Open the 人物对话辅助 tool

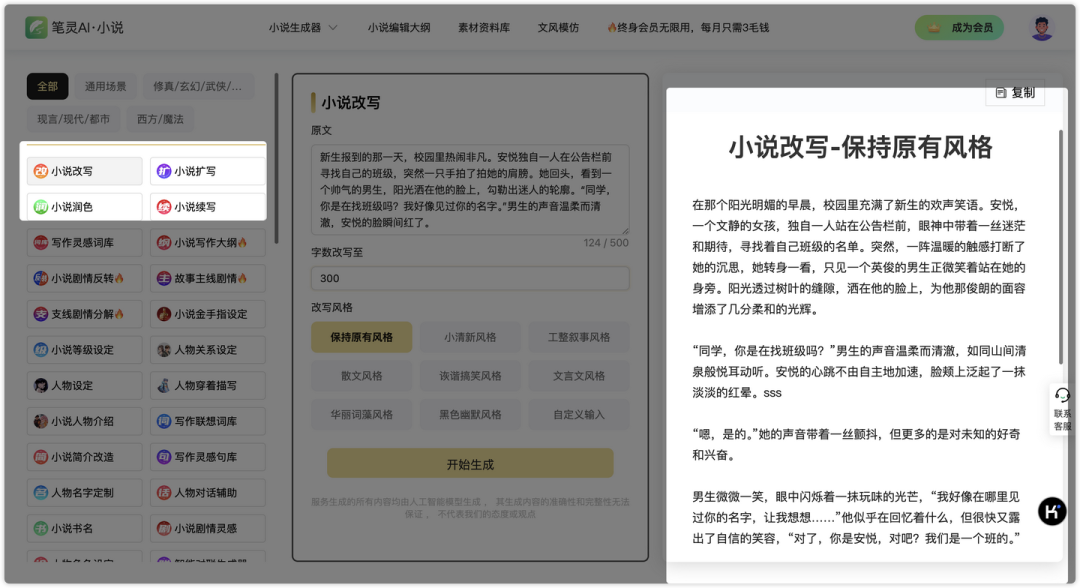point(207,492)
